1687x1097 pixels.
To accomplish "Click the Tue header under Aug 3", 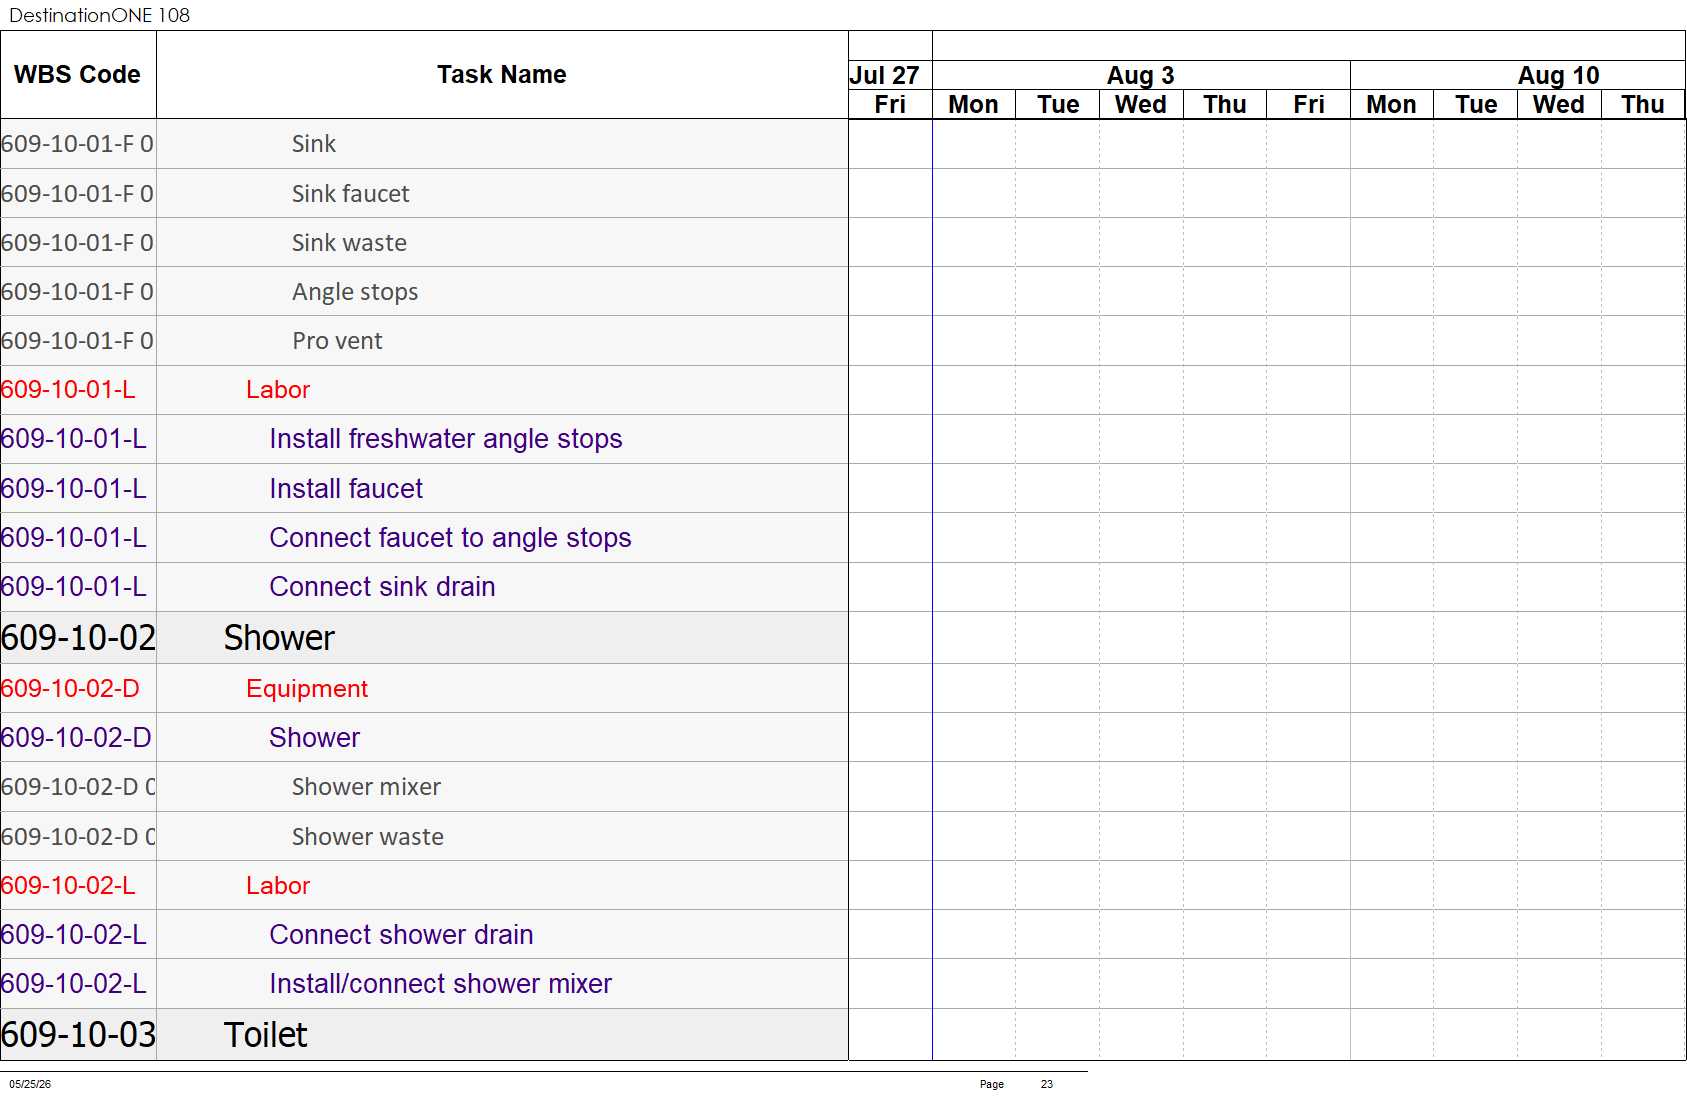I will click(1058, 105).
